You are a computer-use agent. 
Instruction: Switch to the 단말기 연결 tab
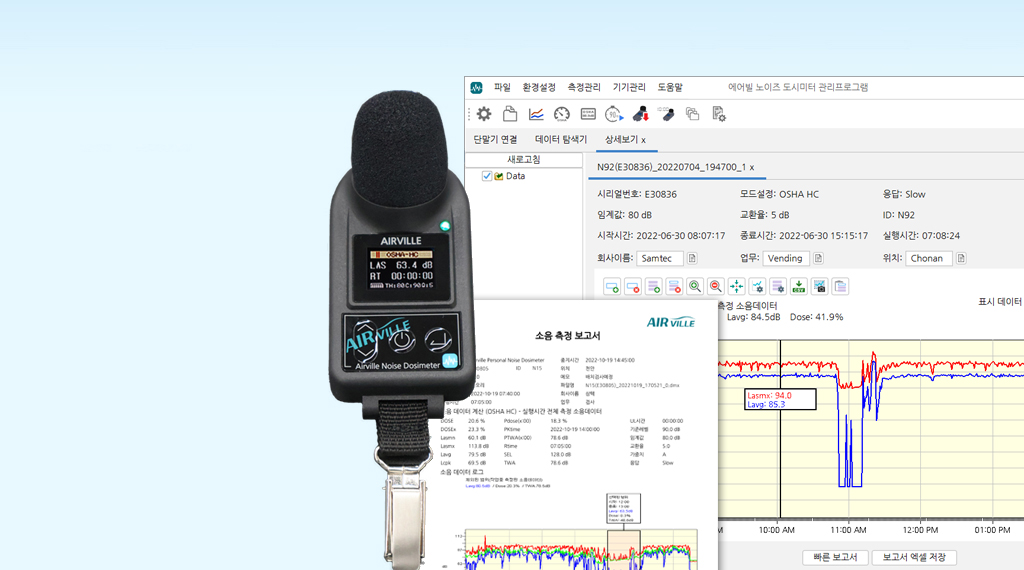click(495, 140)
